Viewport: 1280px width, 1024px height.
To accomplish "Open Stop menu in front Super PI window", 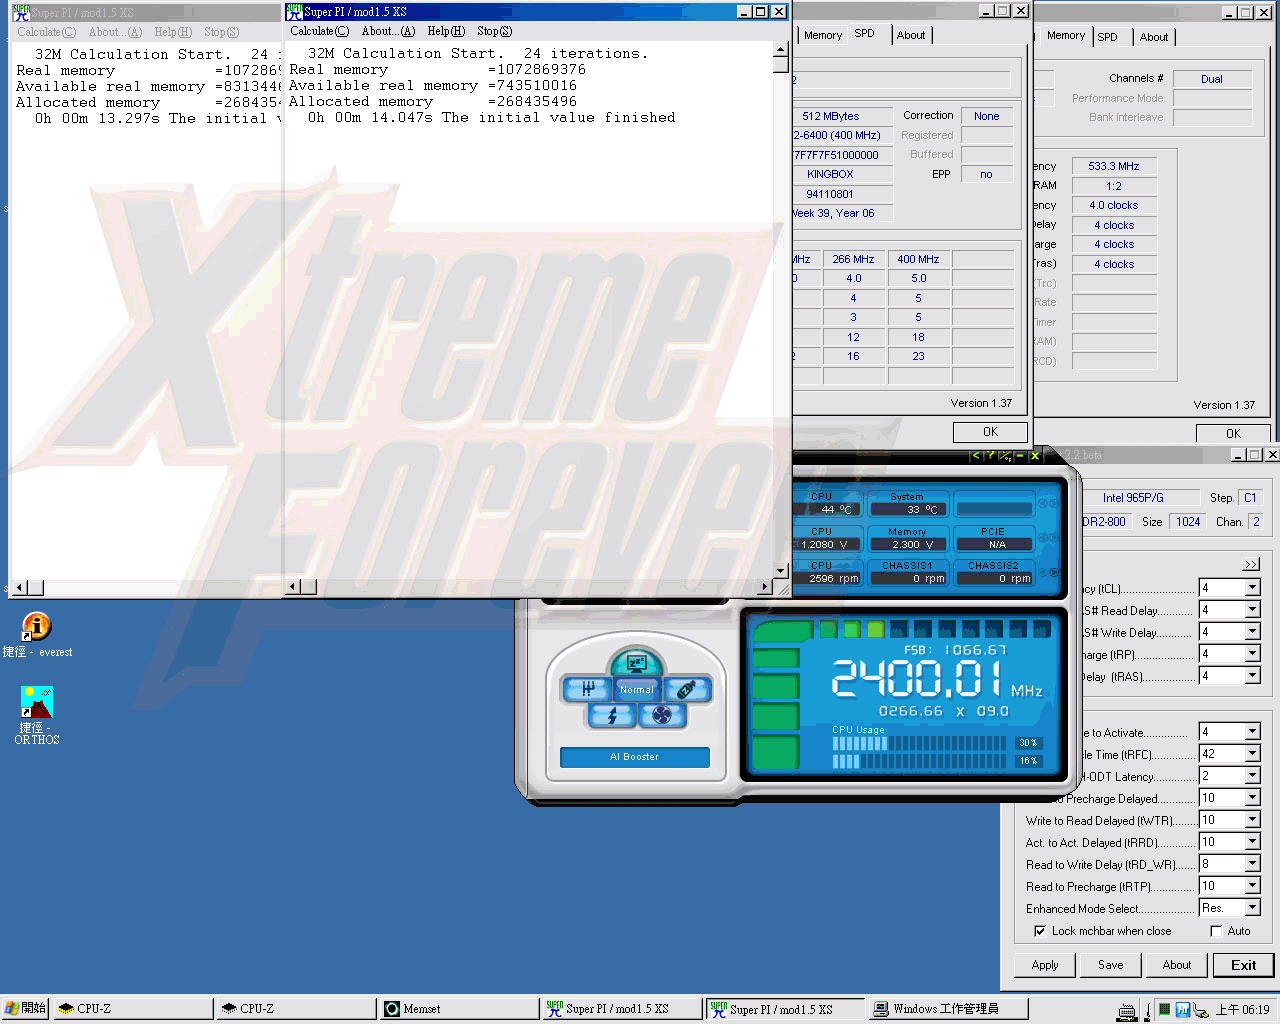I will (x=494, y=31).
